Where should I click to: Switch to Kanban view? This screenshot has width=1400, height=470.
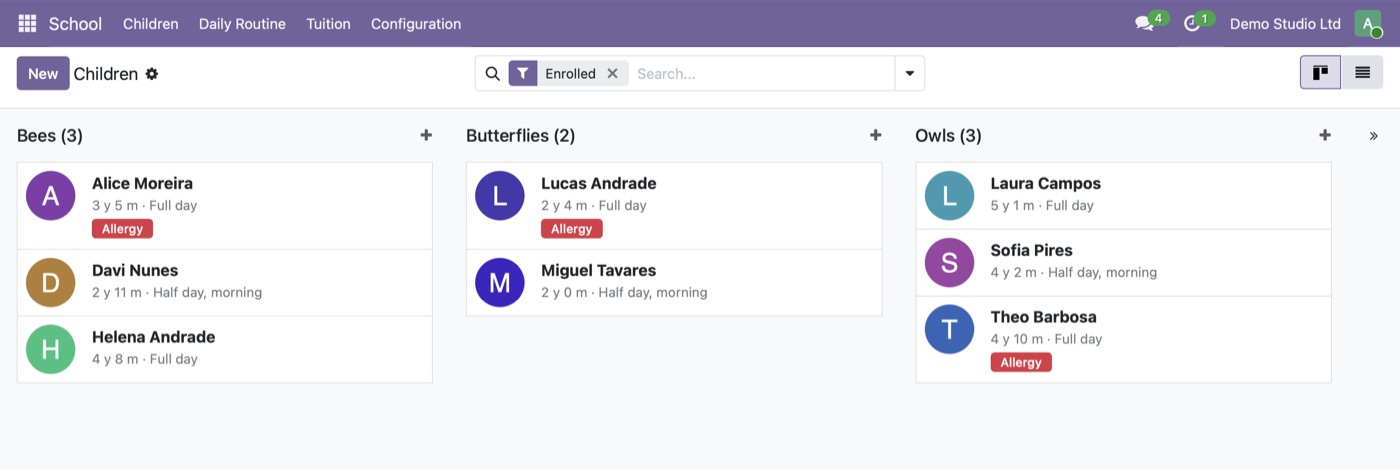coord(1320,72)
